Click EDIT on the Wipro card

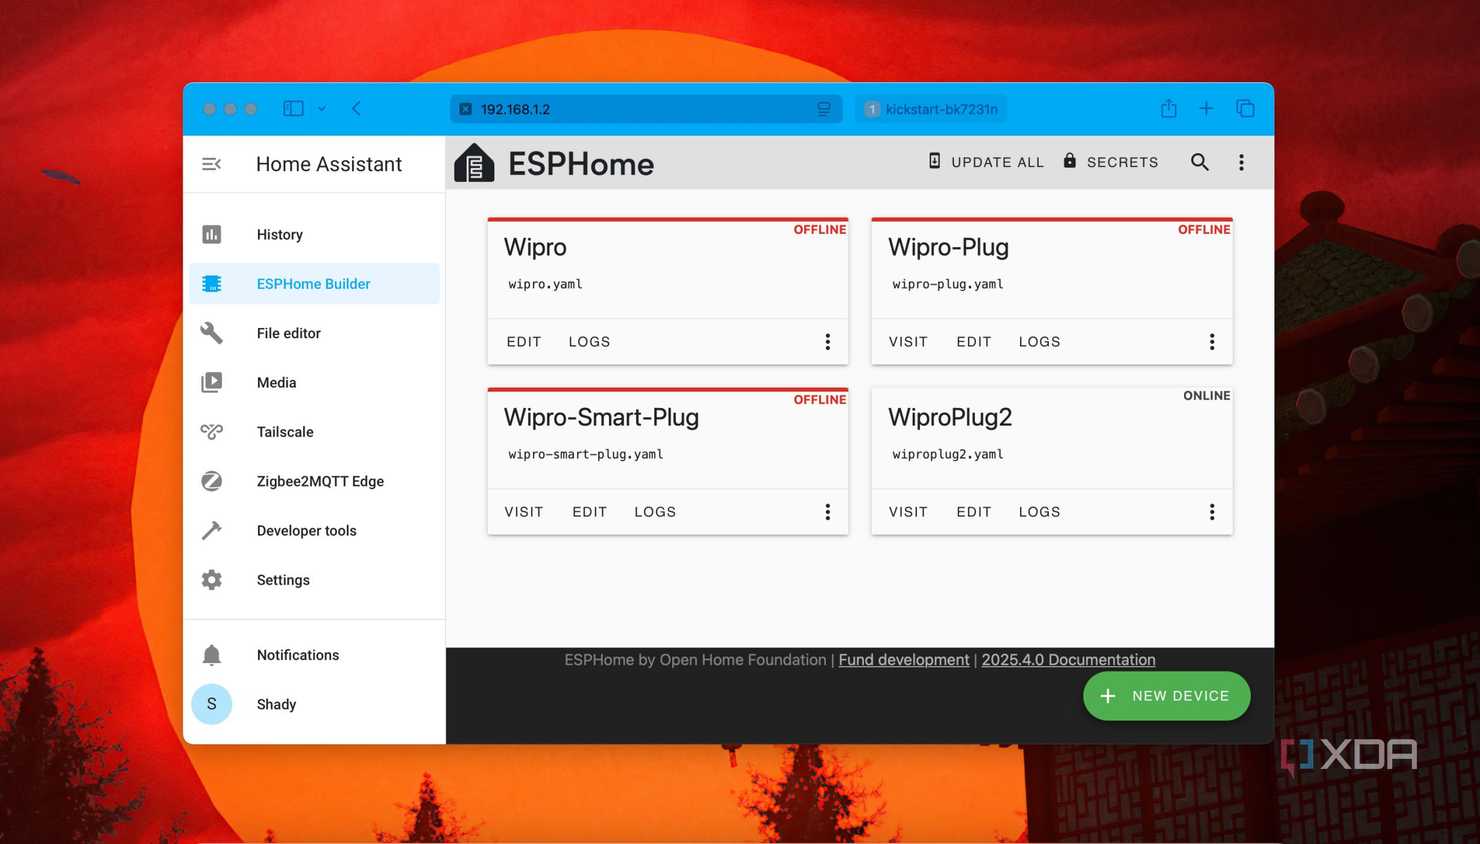[524, 342]
